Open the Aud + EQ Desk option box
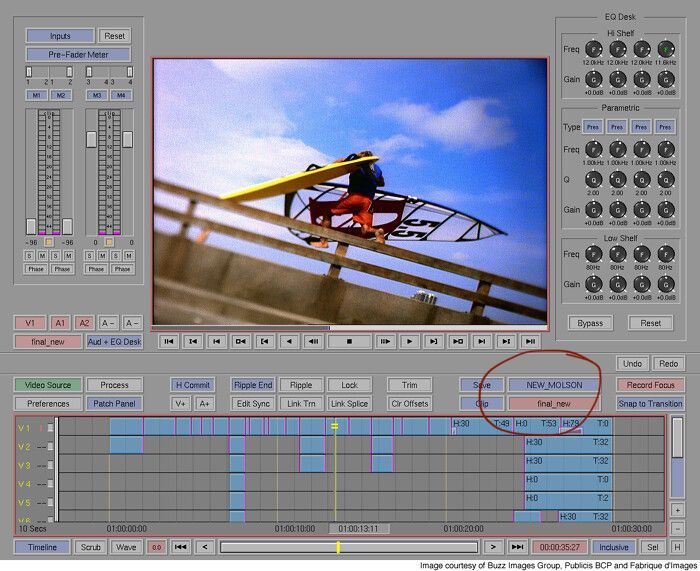Screen dimensions: 700x571 click(x=114, y=342)
